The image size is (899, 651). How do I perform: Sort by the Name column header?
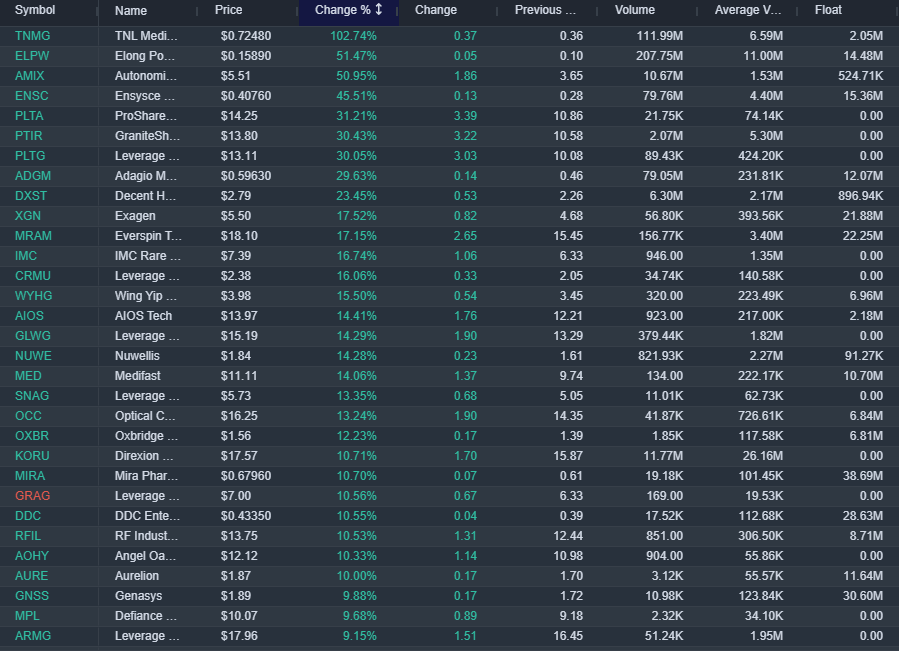(131, 11)
